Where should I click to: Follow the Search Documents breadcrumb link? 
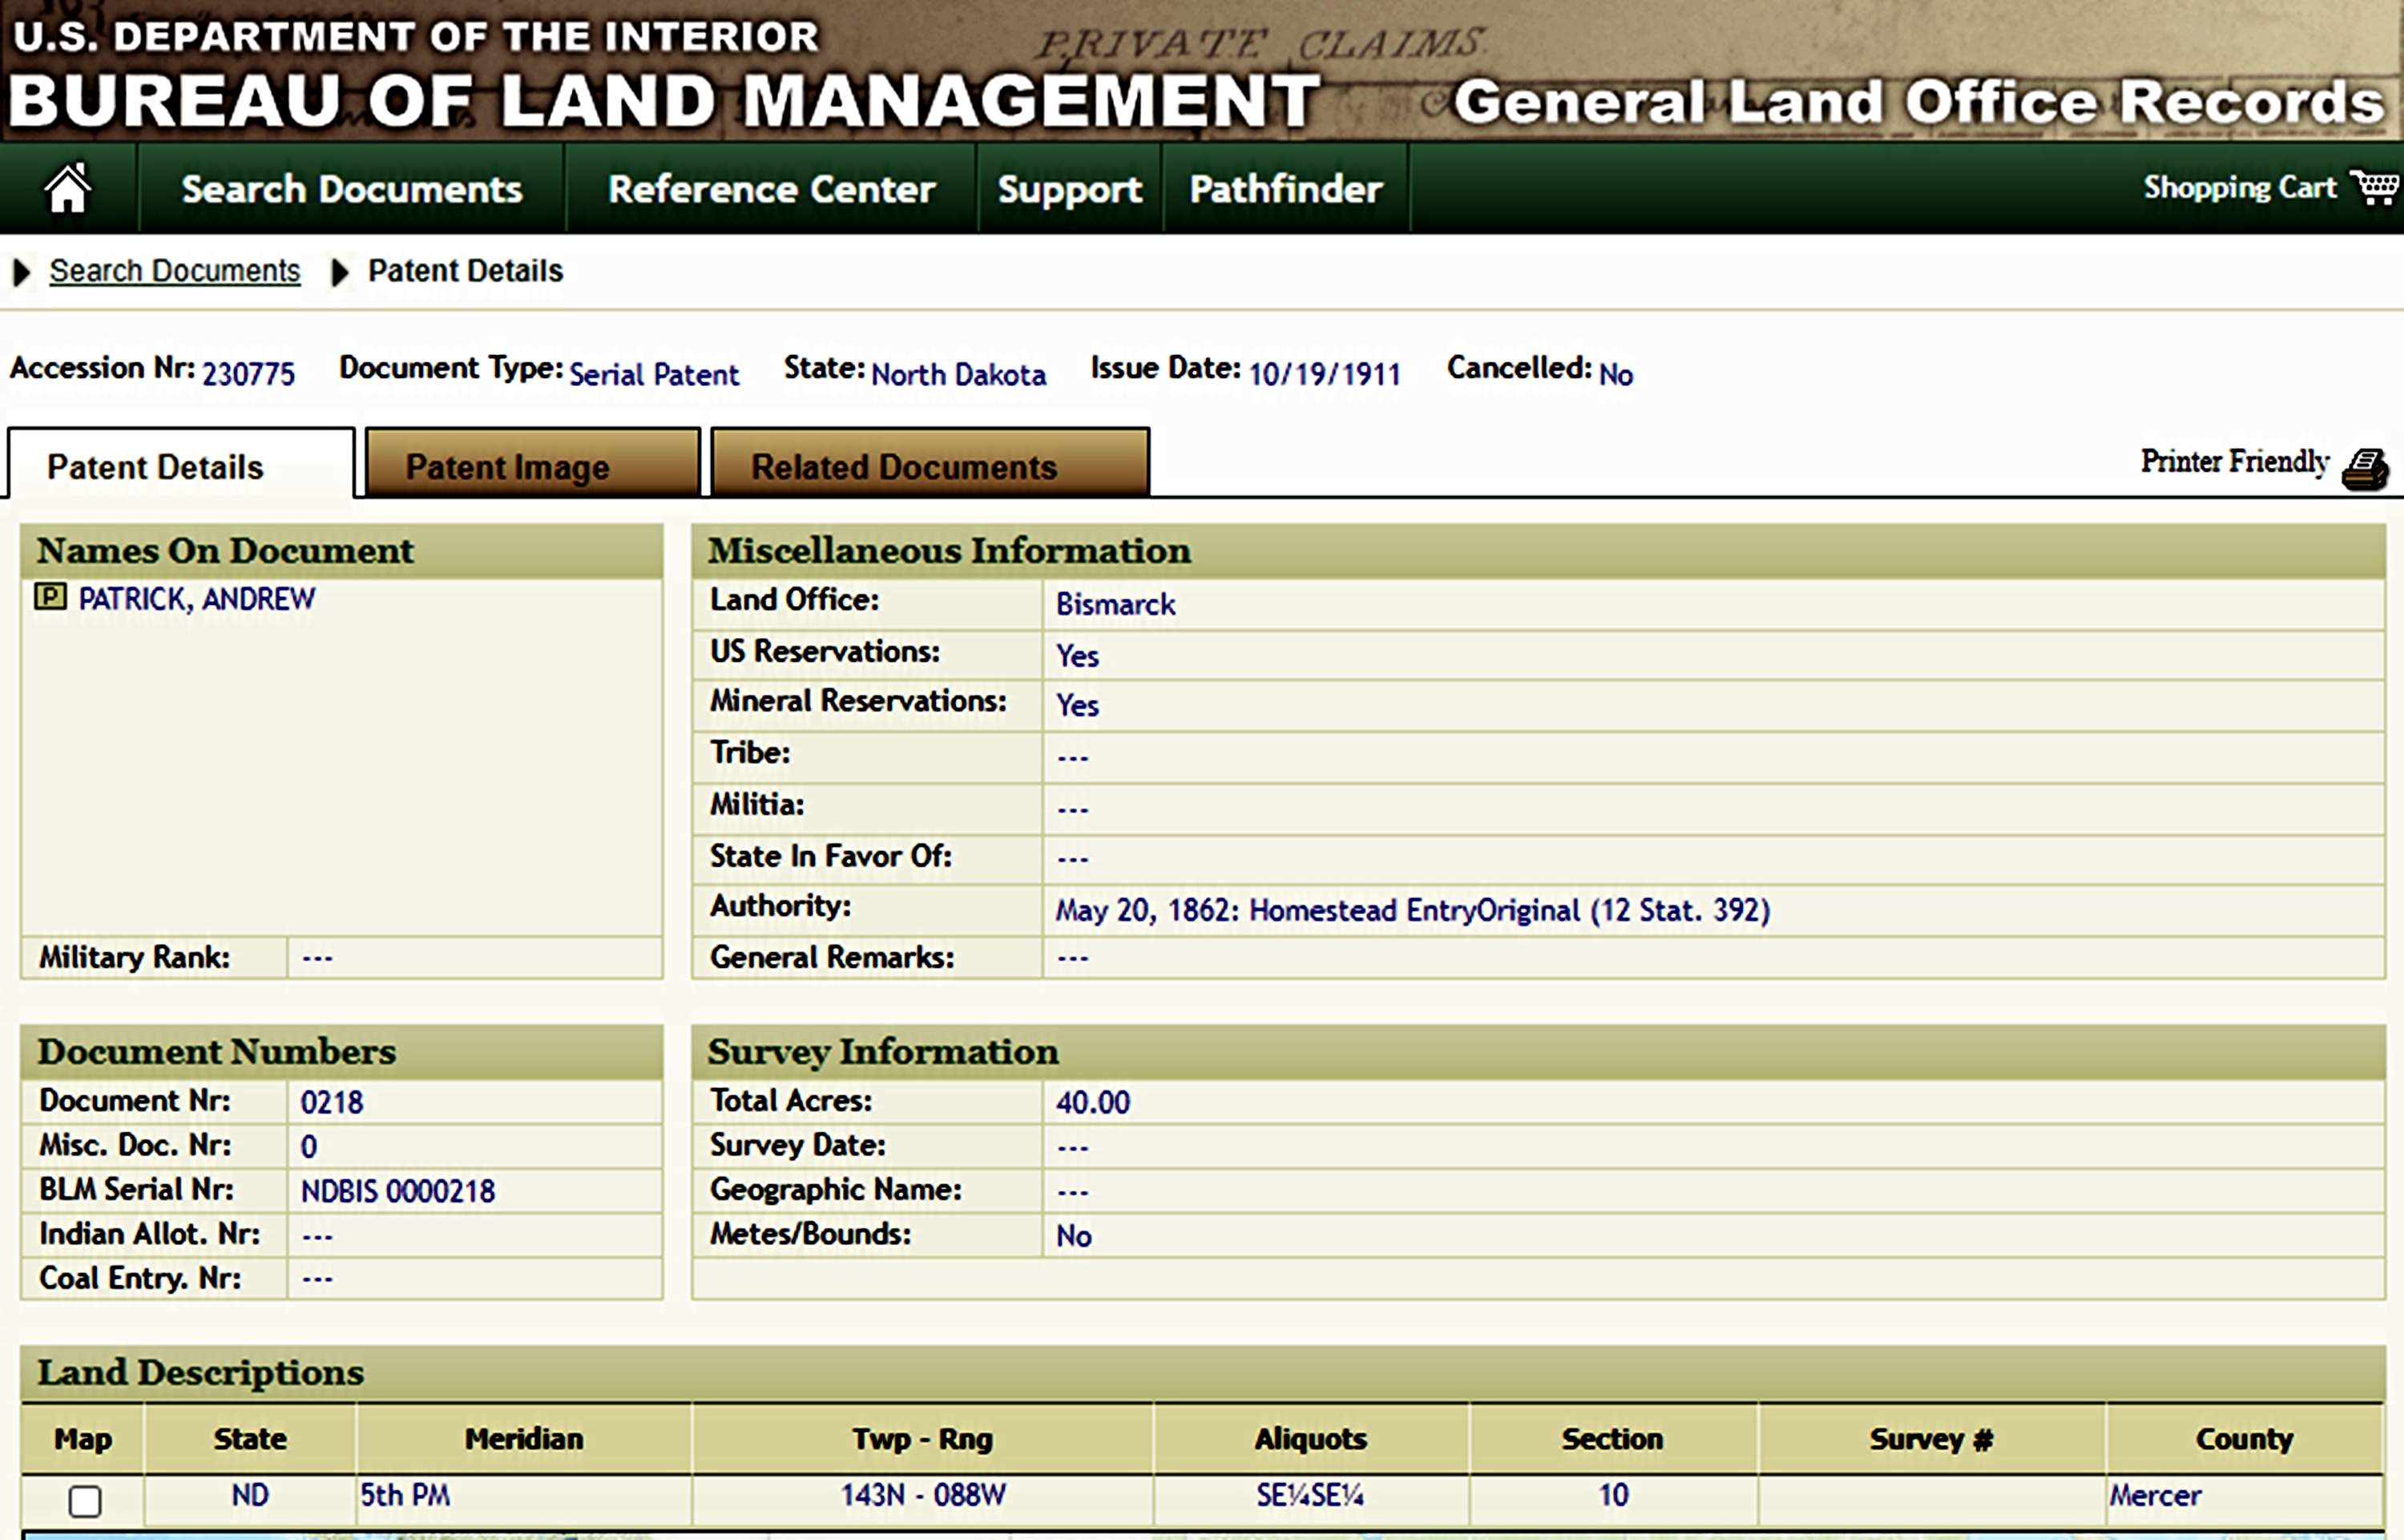175,271
